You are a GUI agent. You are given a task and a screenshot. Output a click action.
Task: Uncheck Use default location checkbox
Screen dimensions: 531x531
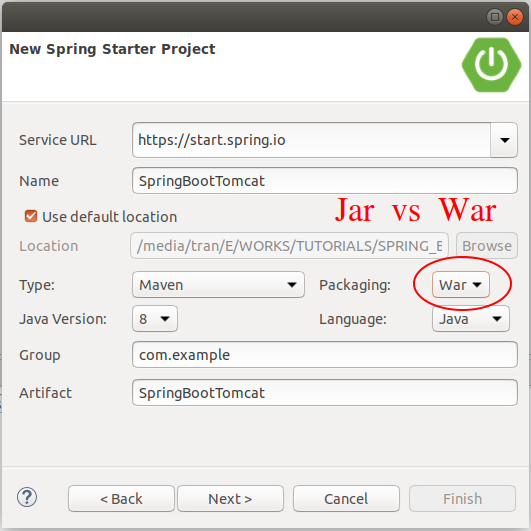pos(31,216)
